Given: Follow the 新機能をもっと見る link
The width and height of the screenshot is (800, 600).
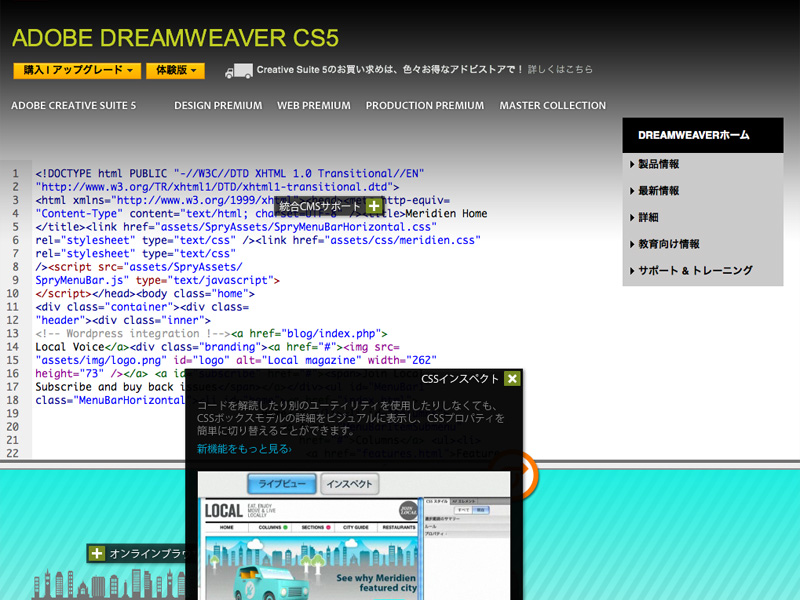Looking at the screenshot, I should tap(244, 449).
